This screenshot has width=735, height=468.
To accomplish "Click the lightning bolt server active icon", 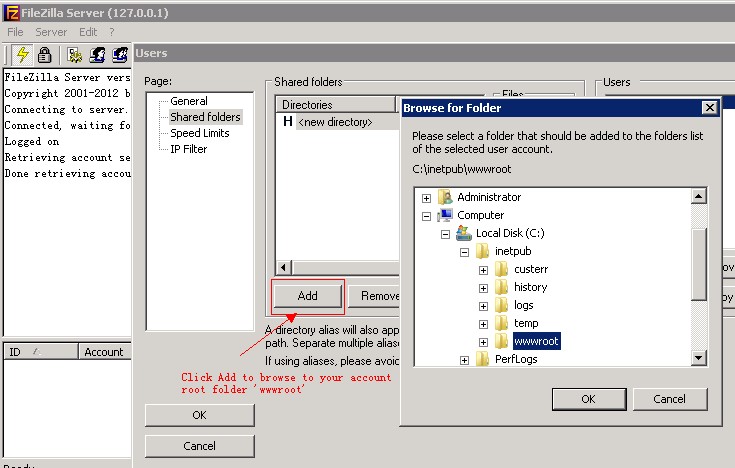I will 24,55.
